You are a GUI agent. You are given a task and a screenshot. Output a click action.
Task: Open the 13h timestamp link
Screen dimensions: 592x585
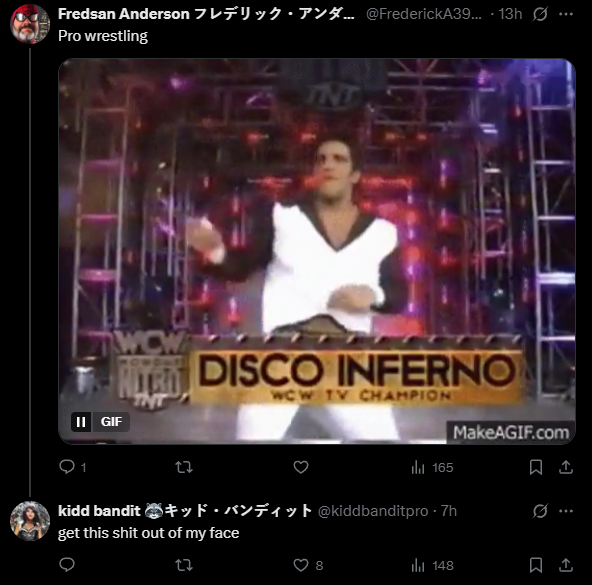(x=510, y=14)
